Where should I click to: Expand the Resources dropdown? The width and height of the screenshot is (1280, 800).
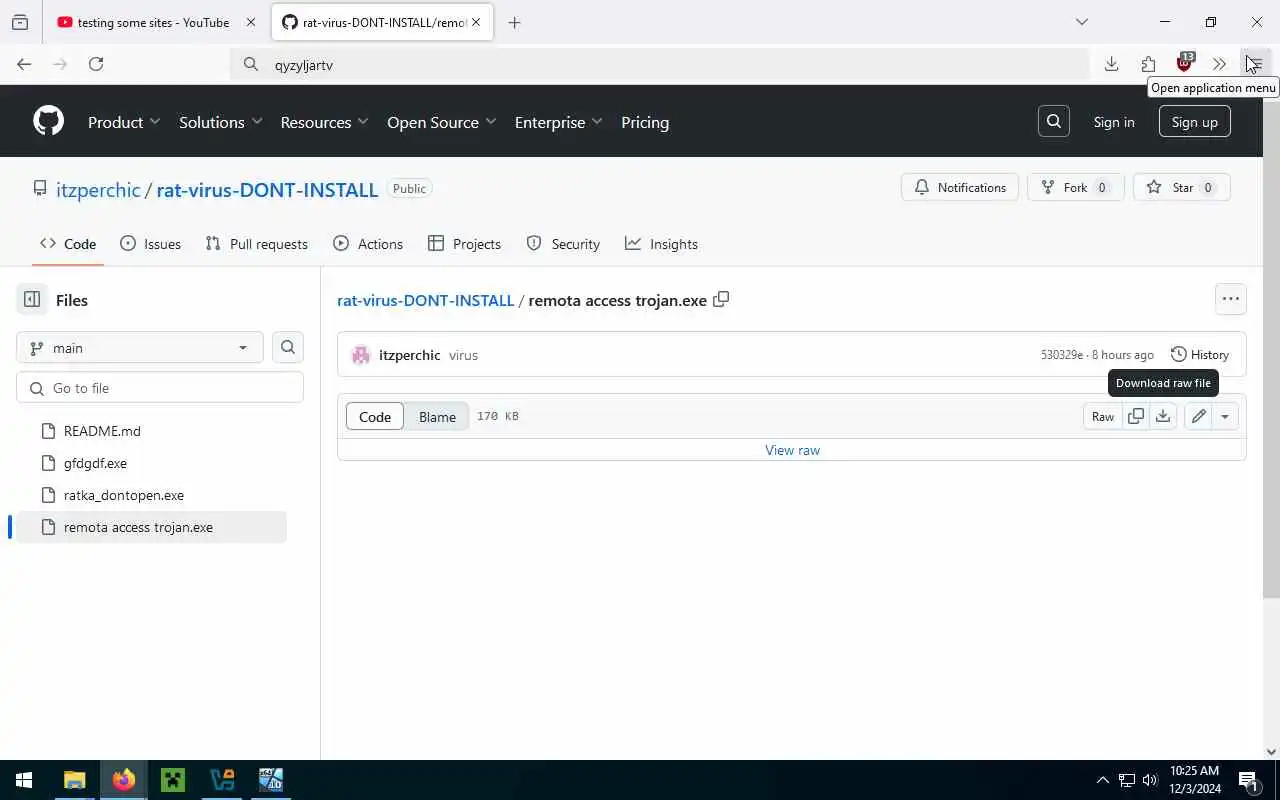click(x=324, y=122)
